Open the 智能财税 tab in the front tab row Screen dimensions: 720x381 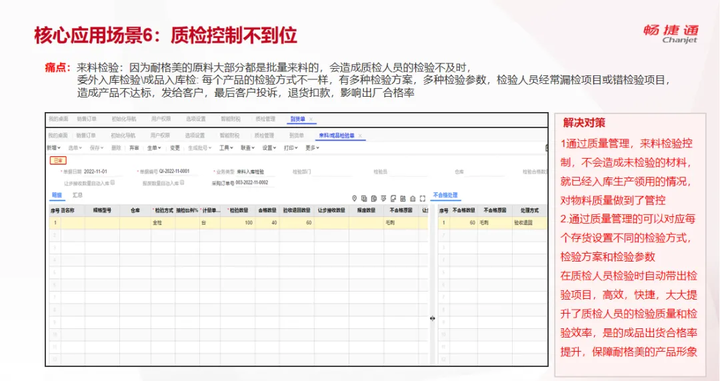[229, 135]
